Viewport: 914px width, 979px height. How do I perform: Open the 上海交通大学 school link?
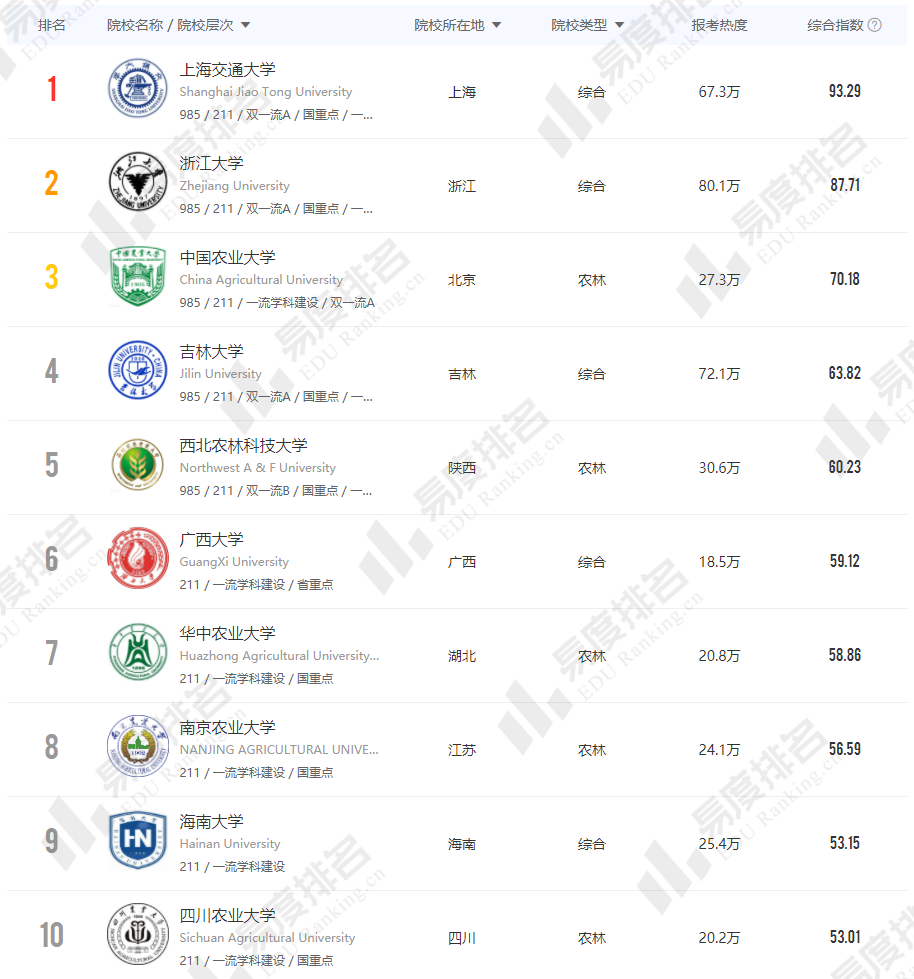click(x=227, y=70)
